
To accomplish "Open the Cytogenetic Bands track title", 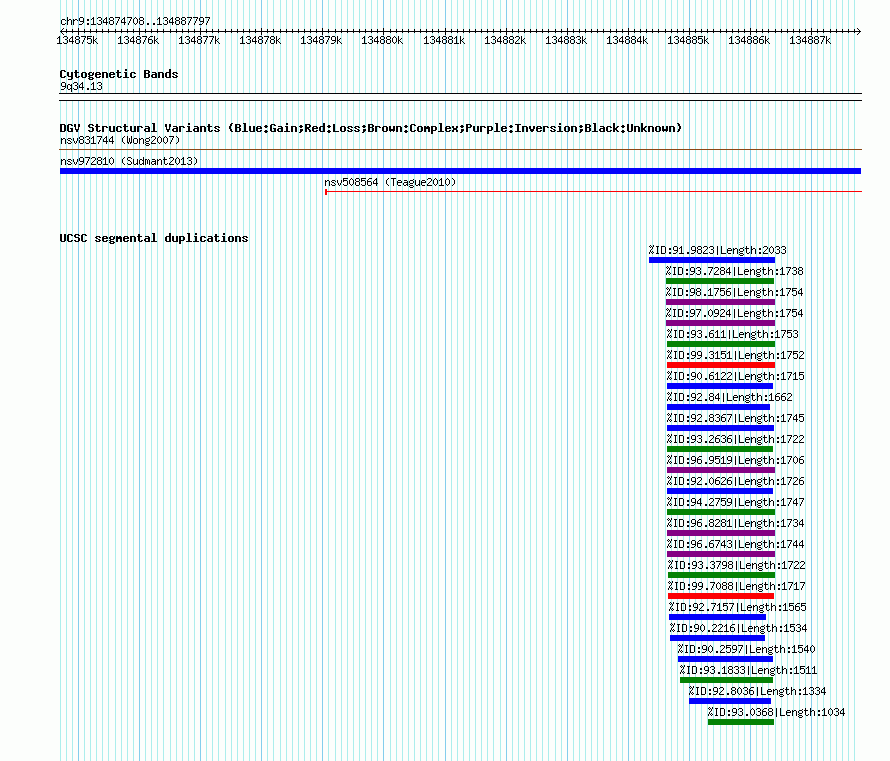I will tap(119, 74).
